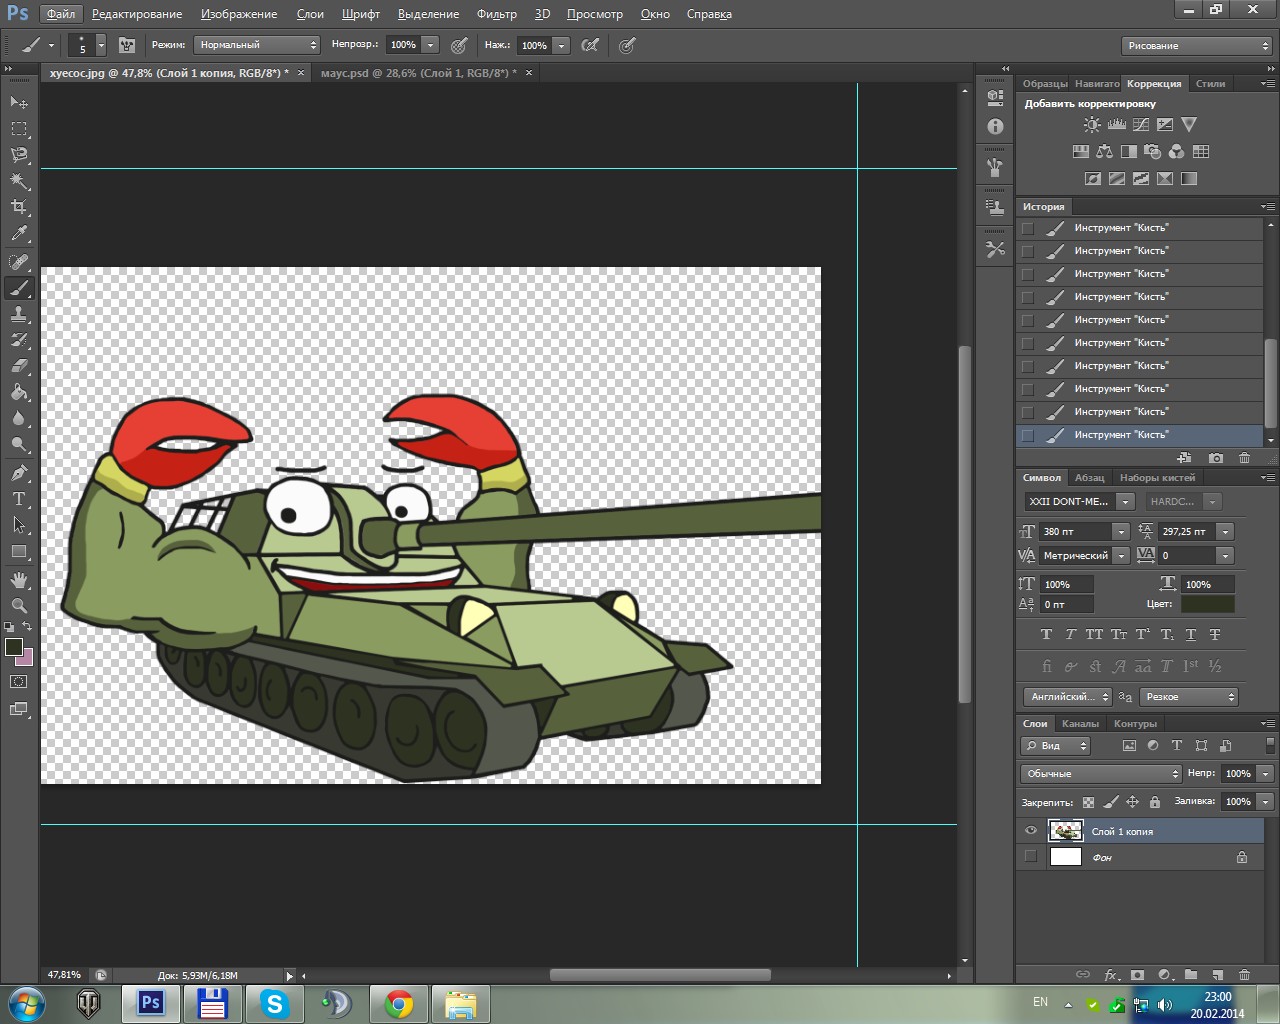
Task: Delete layer using trash icon in Layers panel
Action: (1244, 975)
